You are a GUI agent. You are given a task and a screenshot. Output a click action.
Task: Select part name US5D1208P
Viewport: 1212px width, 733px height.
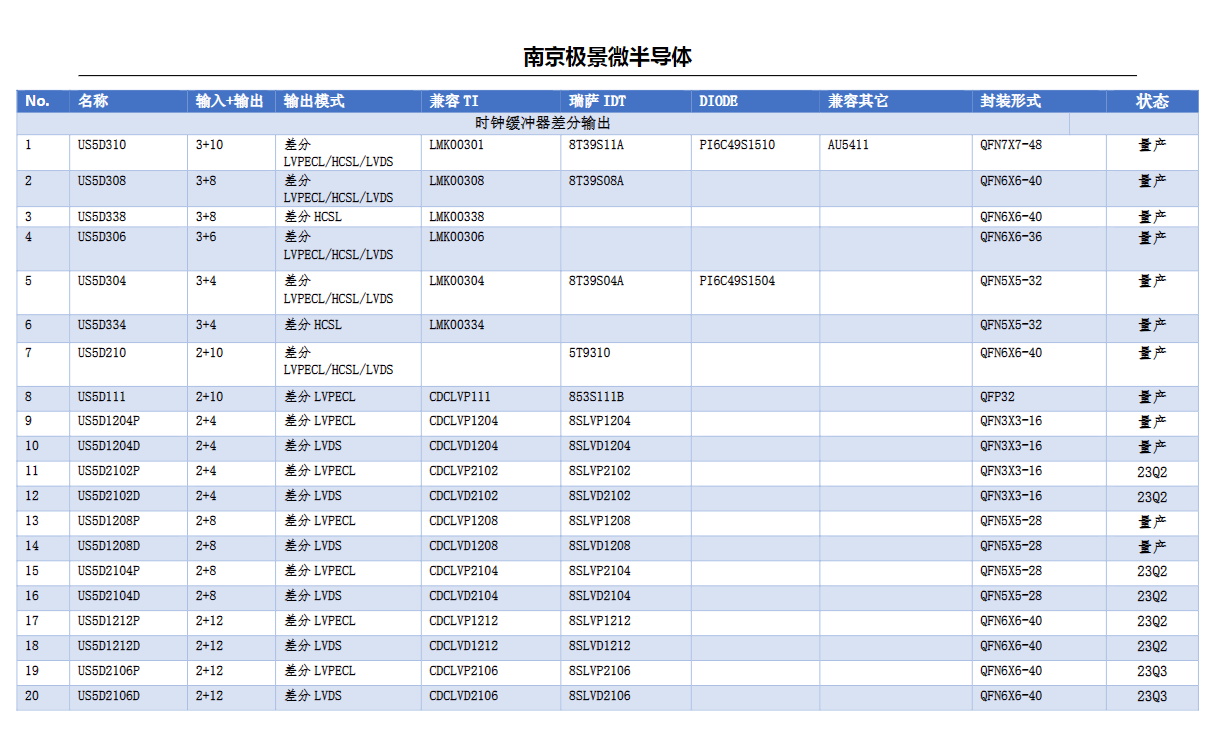click(109, 521)
